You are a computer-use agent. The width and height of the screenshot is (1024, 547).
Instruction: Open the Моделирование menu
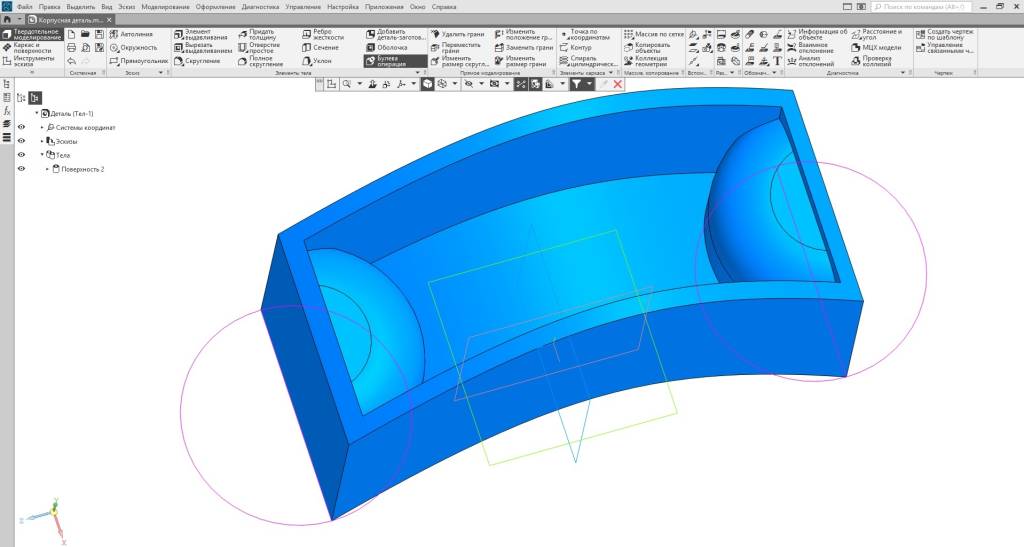165,7
